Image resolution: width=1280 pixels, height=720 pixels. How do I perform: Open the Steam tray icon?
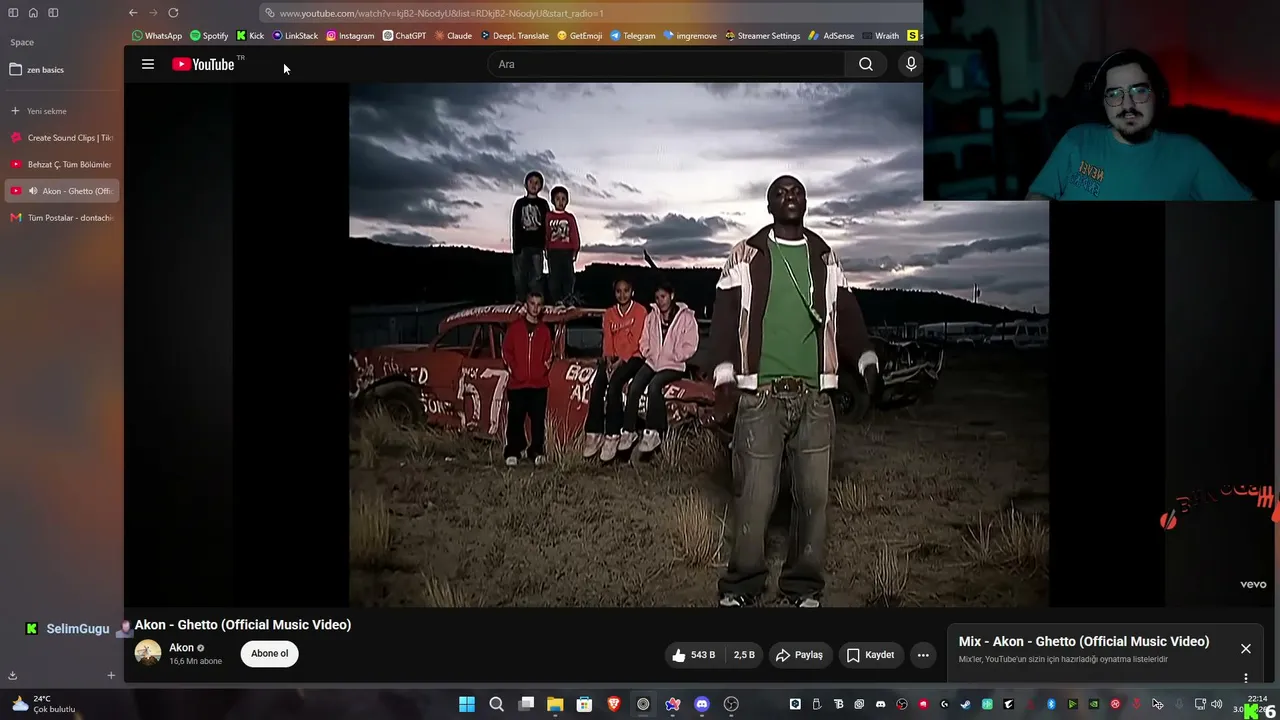[x=966, y=704]
